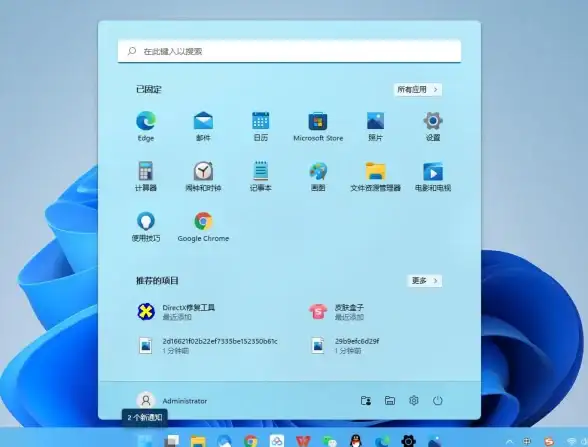The image size is (588, 447).
Task: Open the Settings gear in Start footer
Action: point(414,400)
